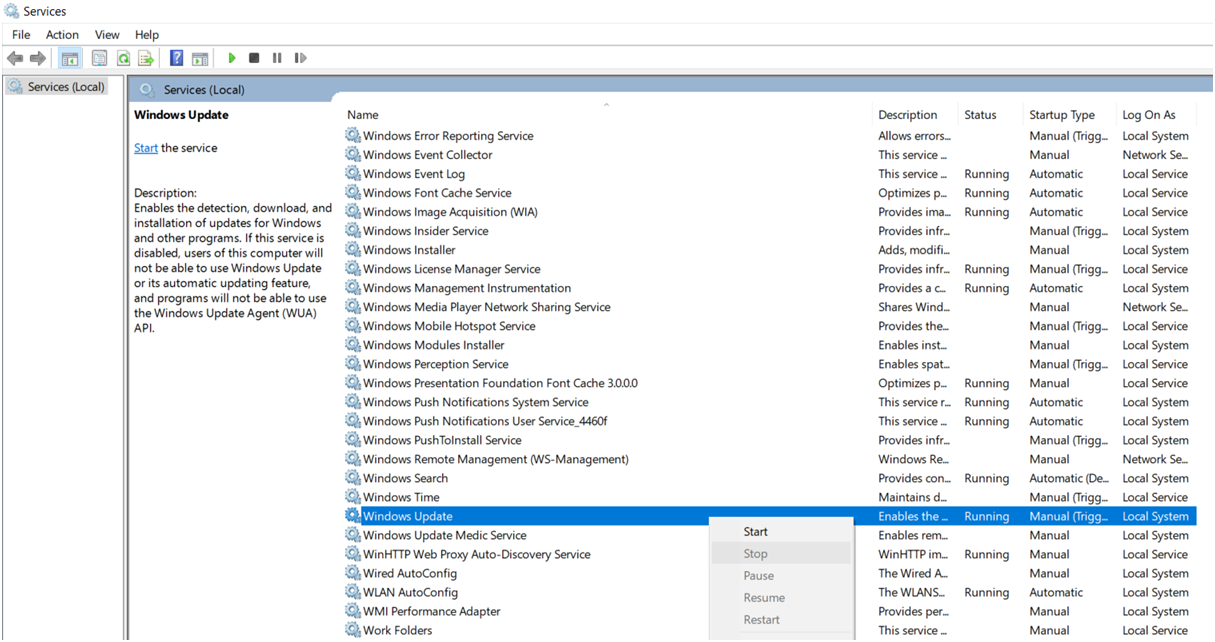Choose Restart in the context menu

click(x=781, y=620)
